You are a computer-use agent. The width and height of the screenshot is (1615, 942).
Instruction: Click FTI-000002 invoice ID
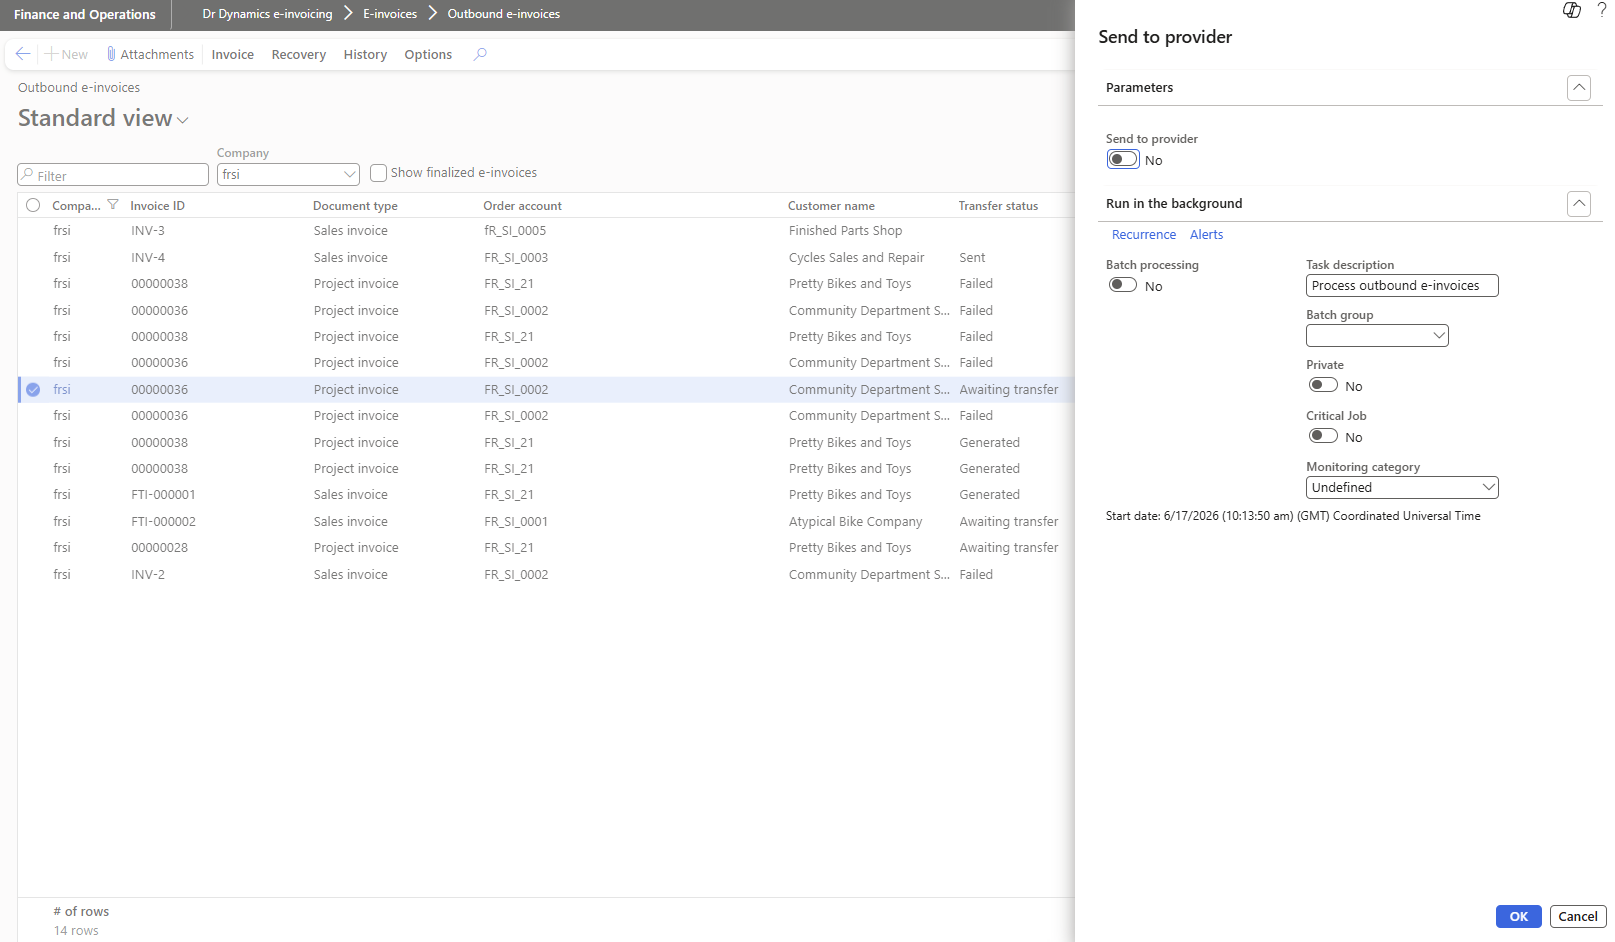pyautogui.click(x=163, y=522)
